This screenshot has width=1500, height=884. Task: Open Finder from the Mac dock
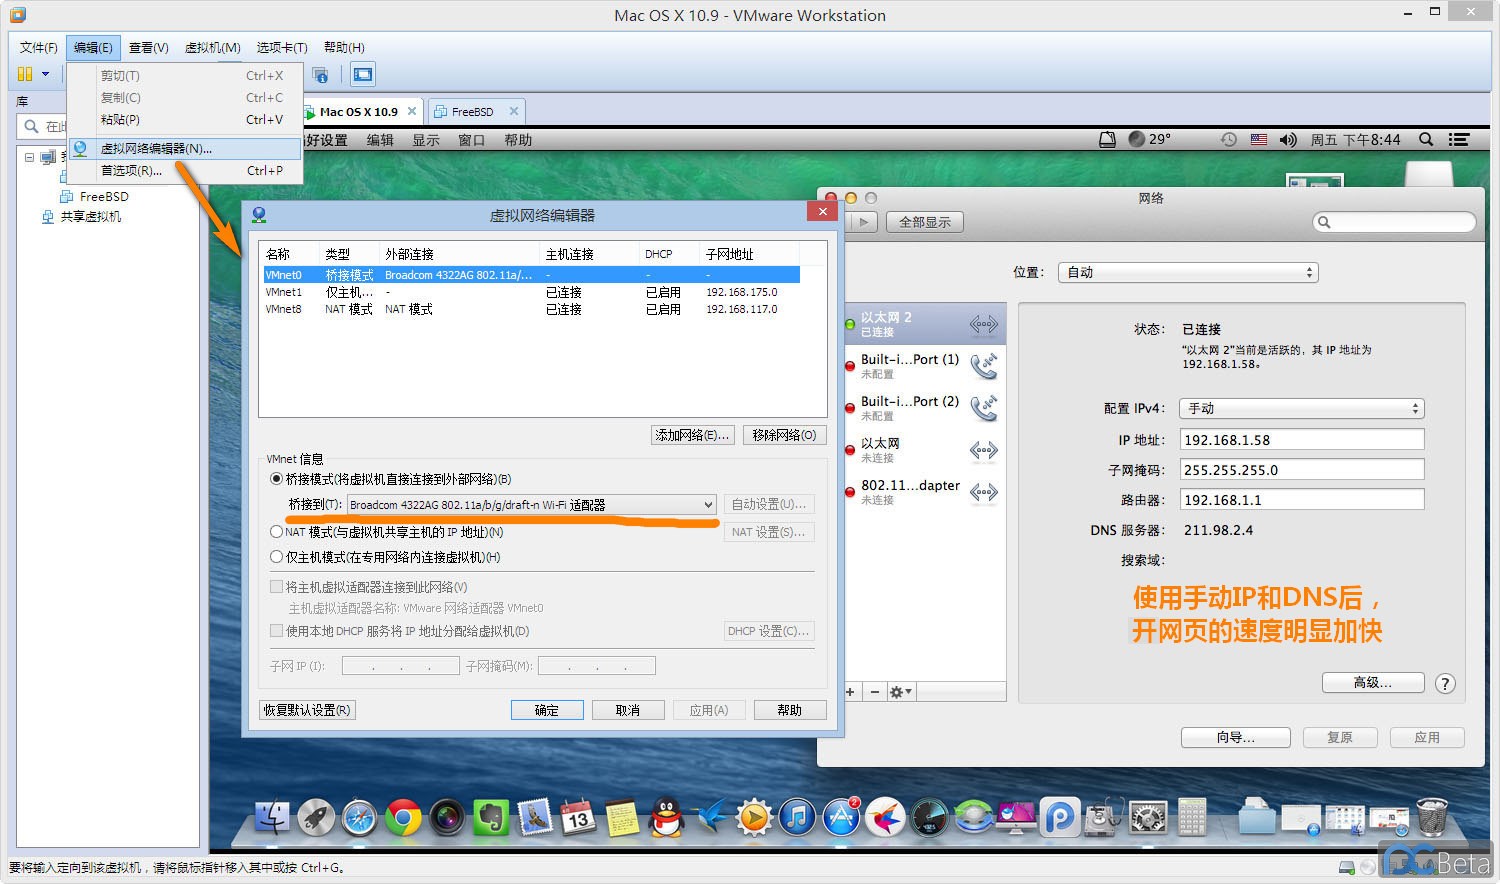[x=271, y=818]
